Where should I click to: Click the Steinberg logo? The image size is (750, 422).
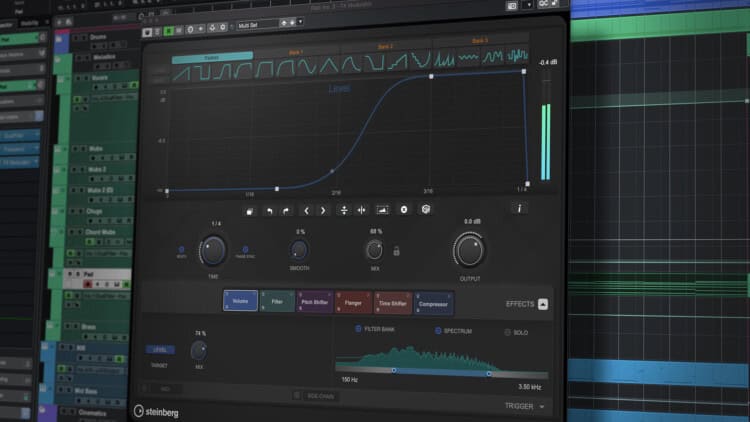156,411
